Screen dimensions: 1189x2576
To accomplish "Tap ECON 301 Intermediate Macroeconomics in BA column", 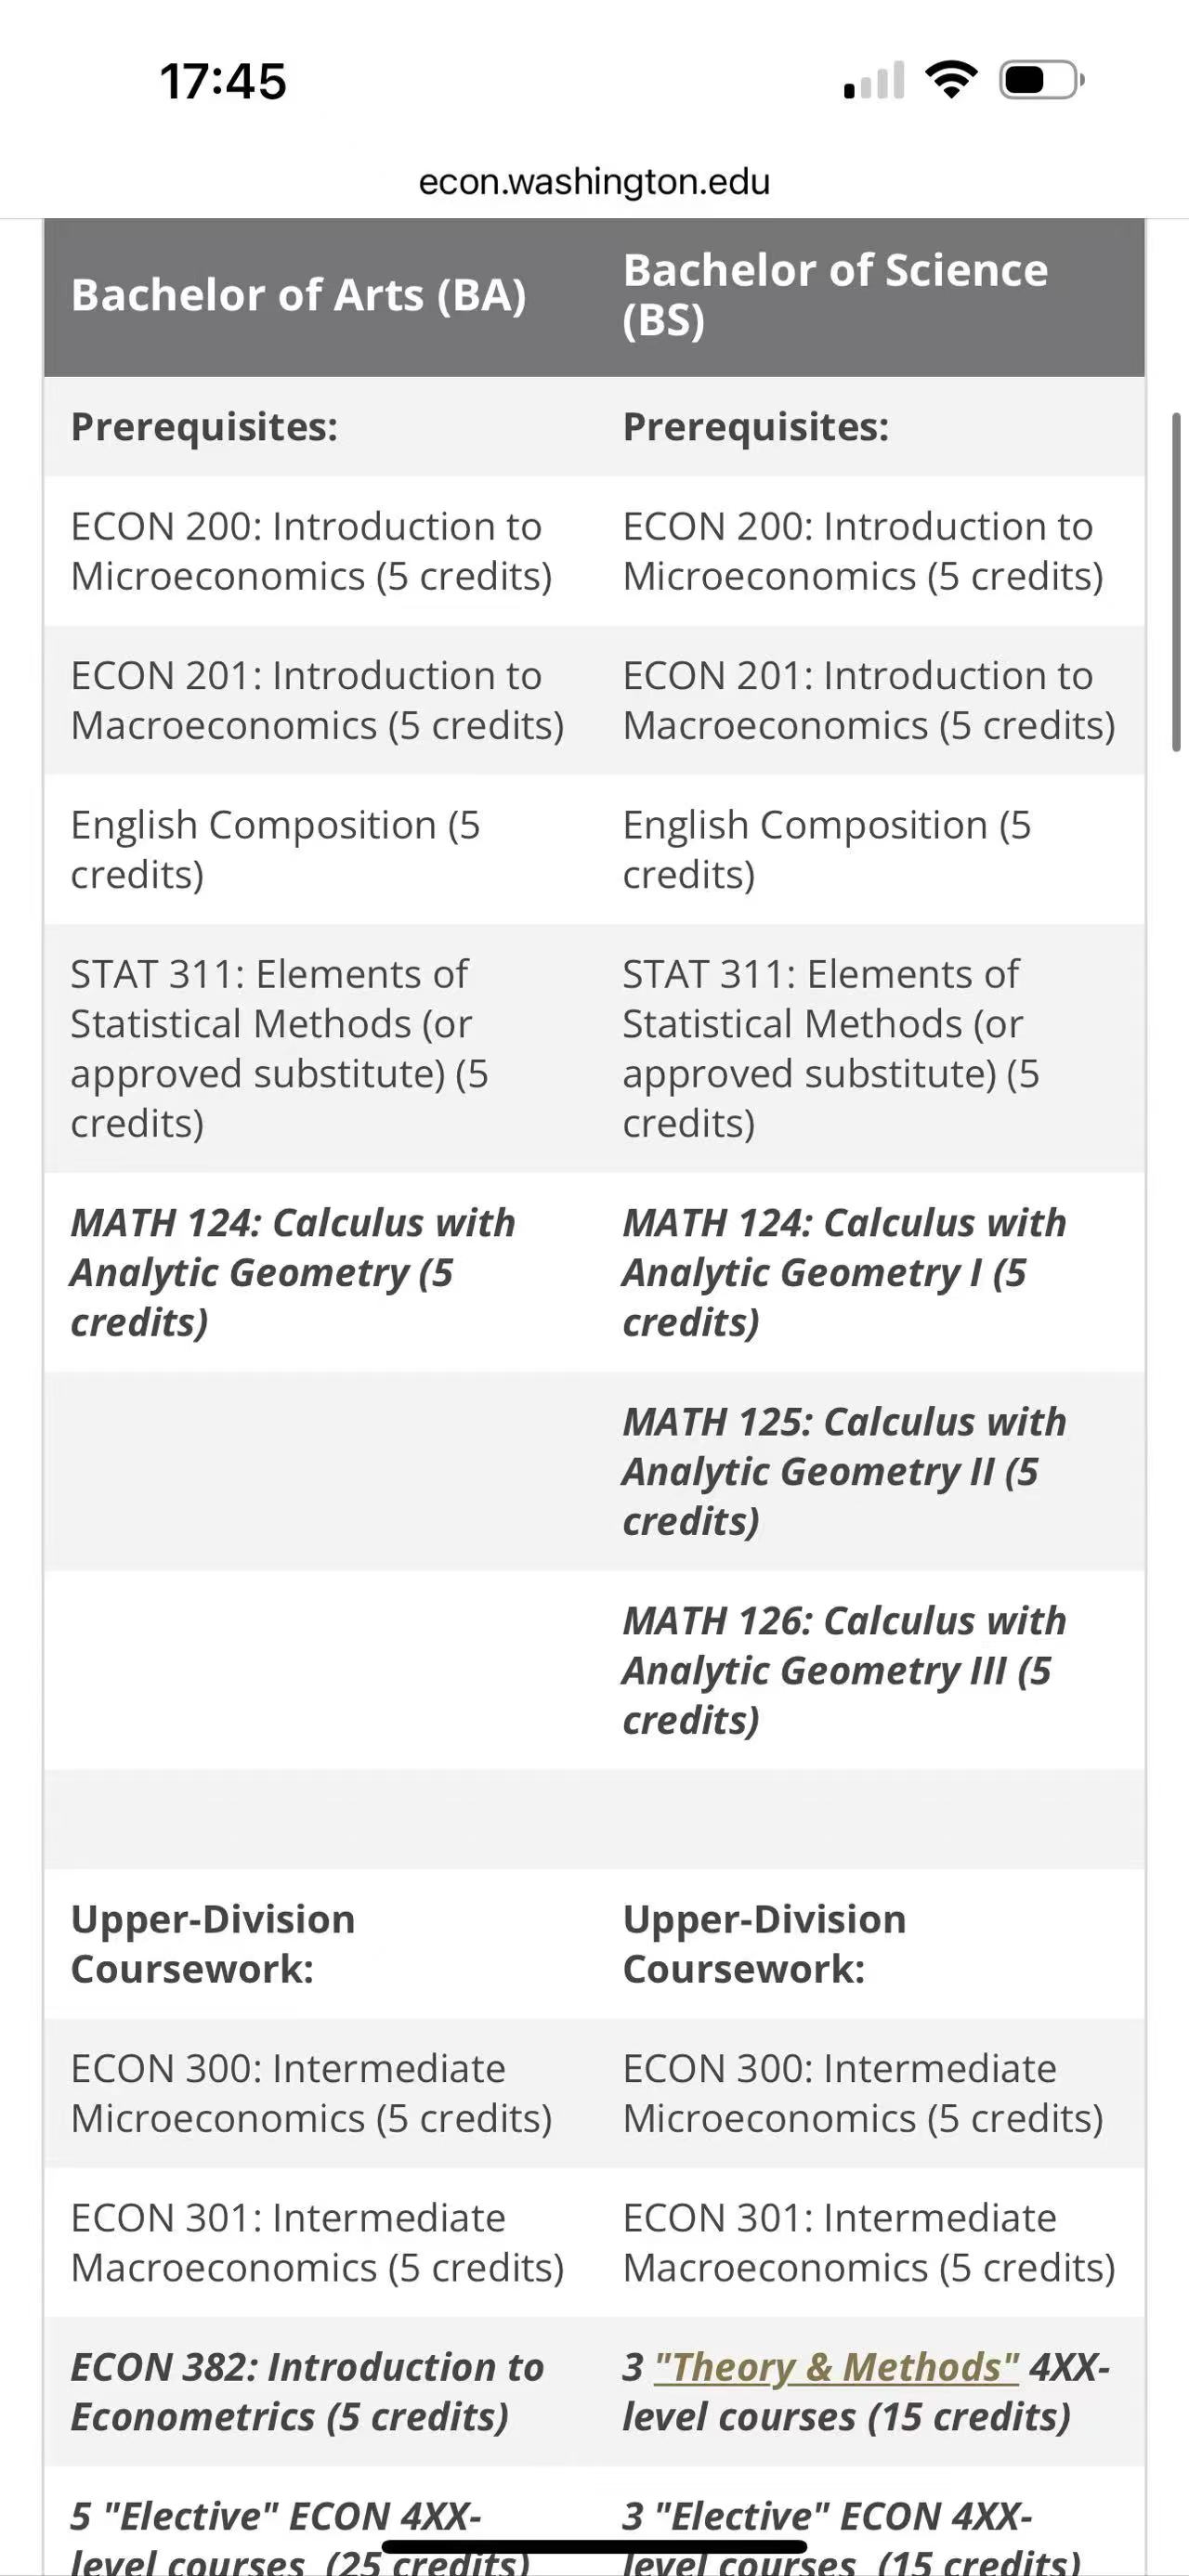I will coord(316,2242).
